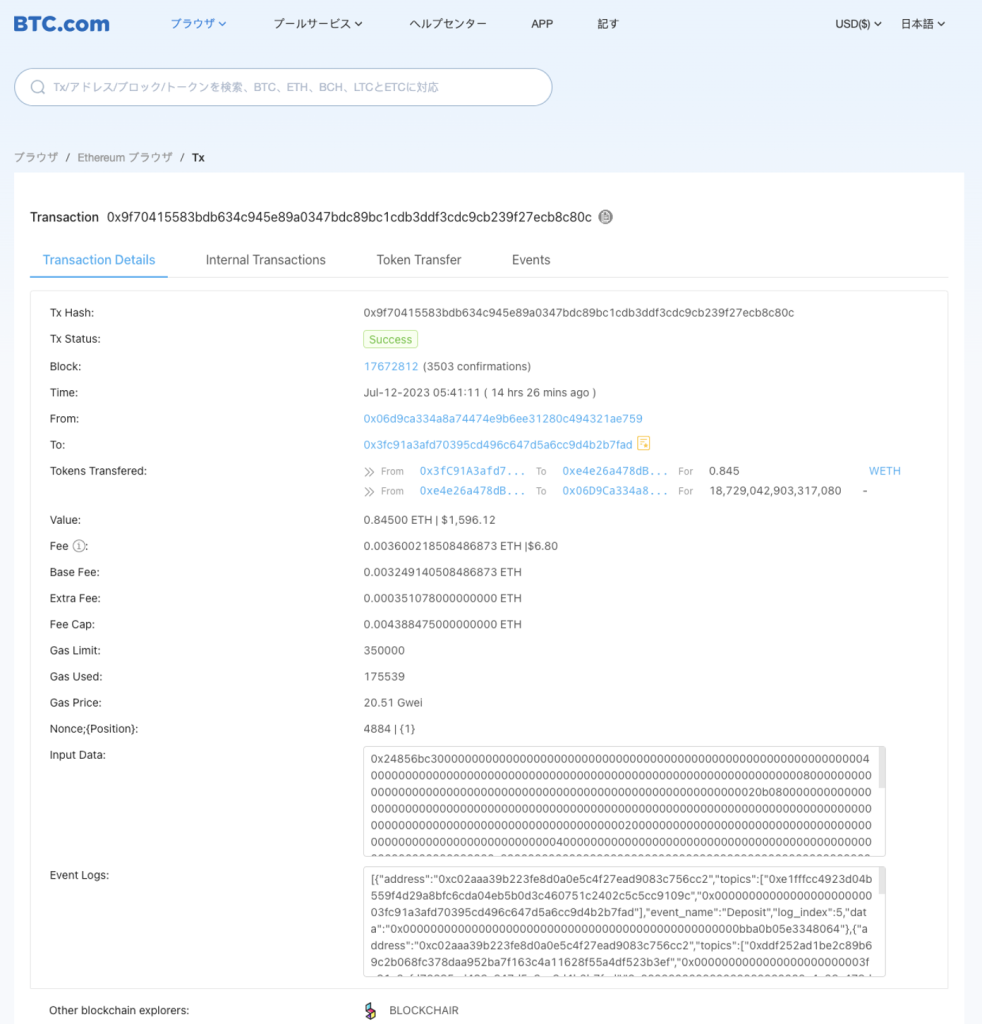Open the BLOCKCHAIR explorer icon
The width and height of the screenshot is (982, 1024).
point(371,1010)
